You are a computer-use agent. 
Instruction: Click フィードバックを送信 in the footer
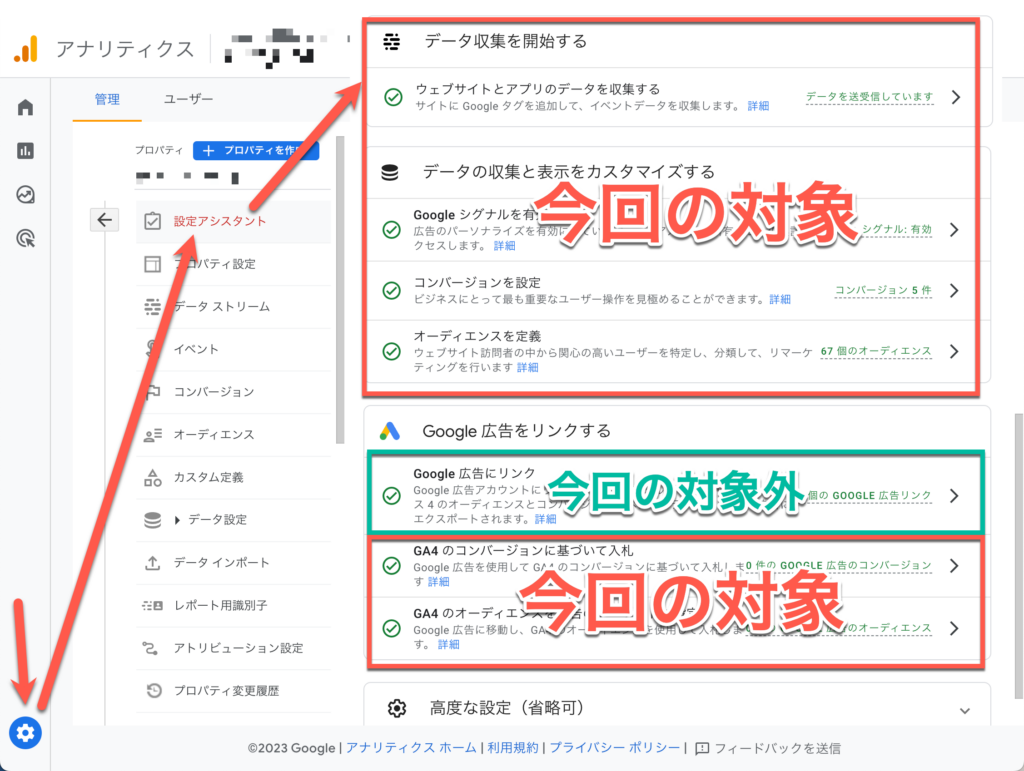[777, 748]
